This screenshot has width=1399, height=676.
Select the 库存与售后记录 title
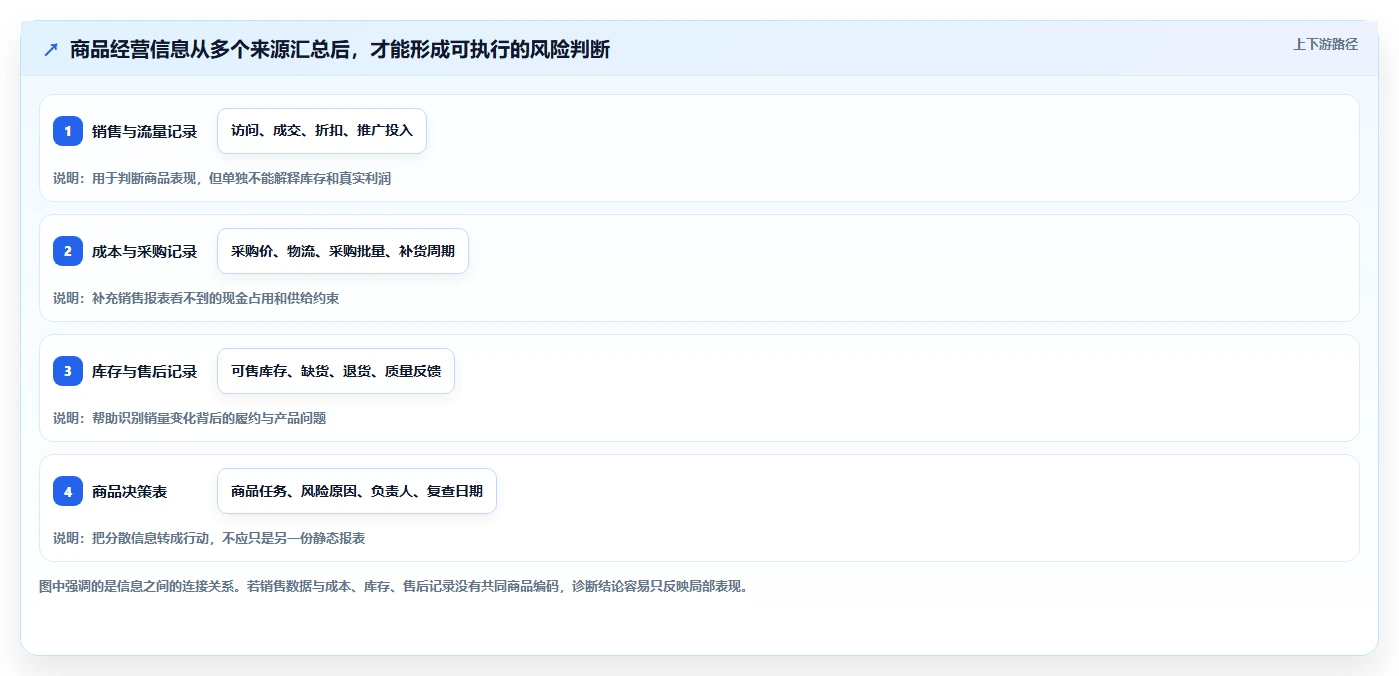[144, 371]
